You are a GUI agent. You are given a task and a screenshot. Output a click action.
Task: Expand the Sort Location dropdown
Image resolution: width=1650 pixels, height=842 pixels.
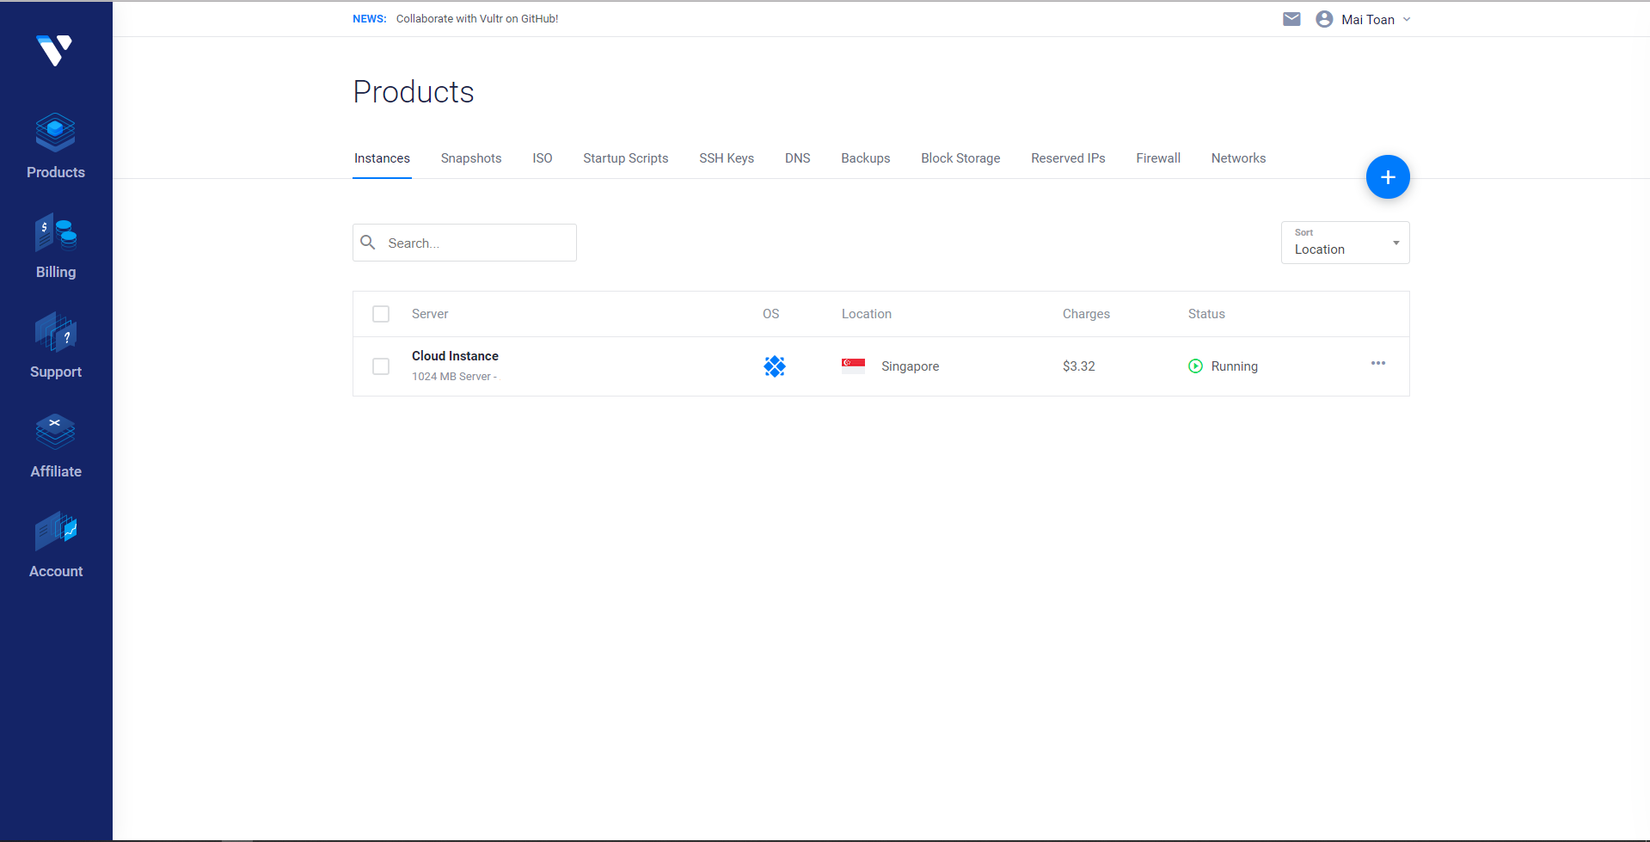point(1345,243)
